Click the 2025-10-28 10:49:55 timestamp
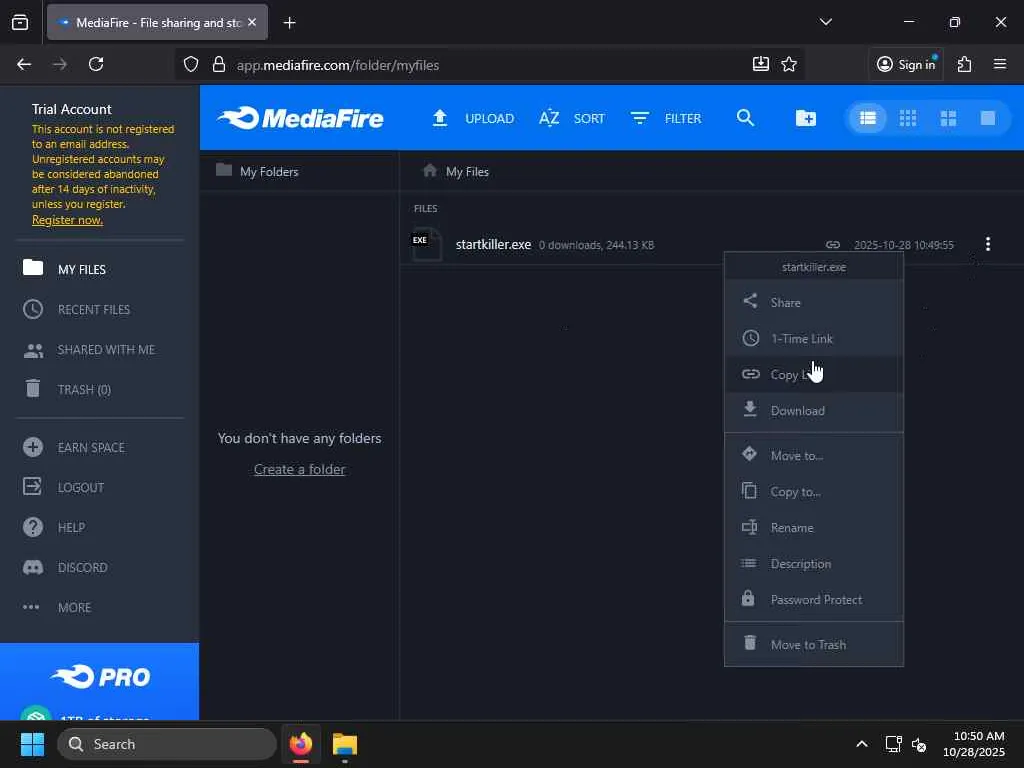The height and width of the screenshot is (768, 1024). click(x=904, y=245)
